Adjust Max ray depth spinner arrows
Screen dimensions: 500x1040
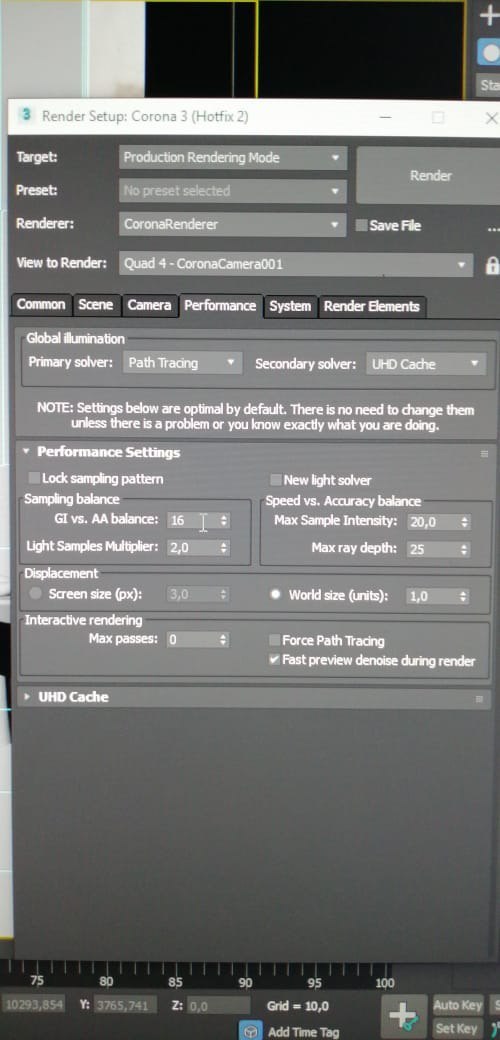[x=464, y=549]
